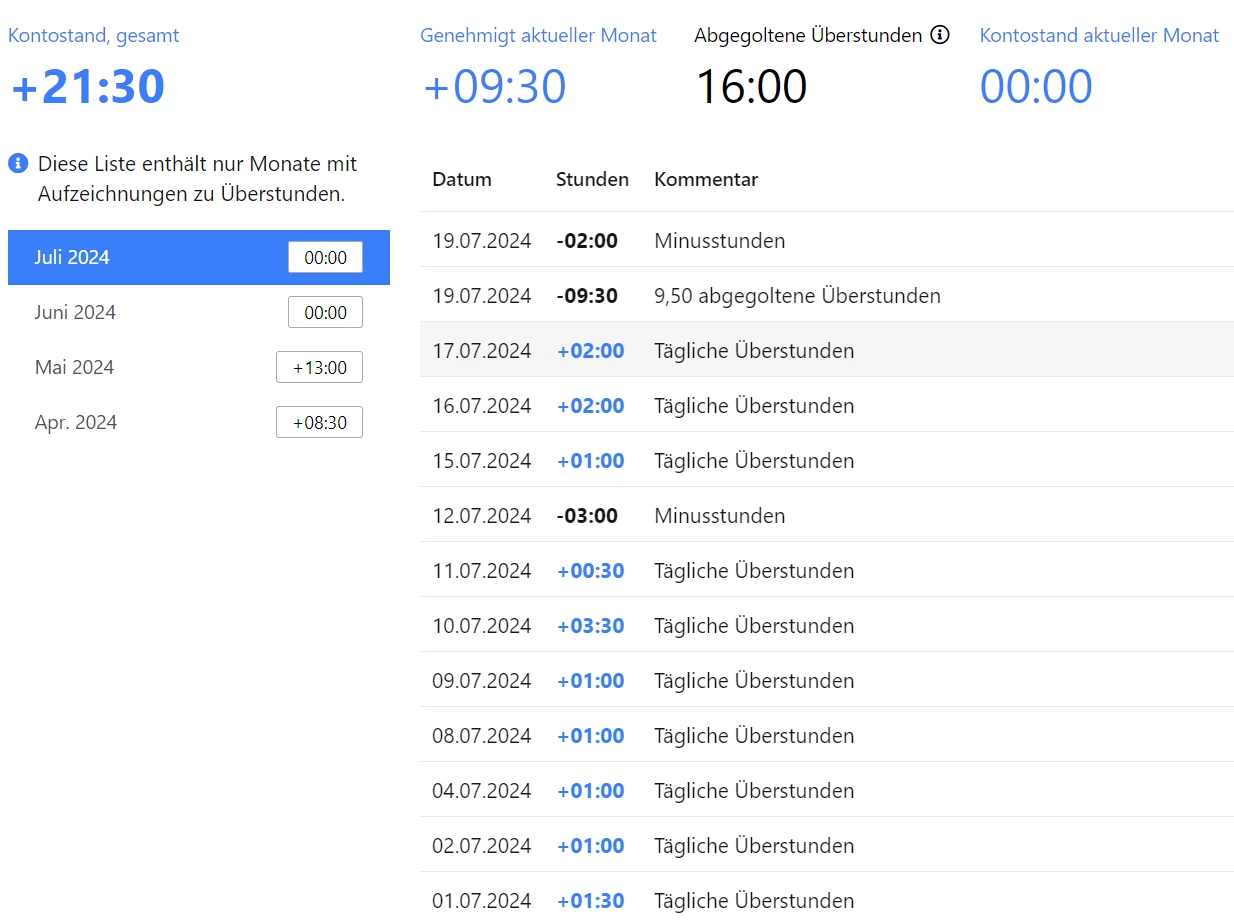1234x923 pixels.
Task: Click Kontostand aktueller Monat heading
Action: click(1099, 35)
